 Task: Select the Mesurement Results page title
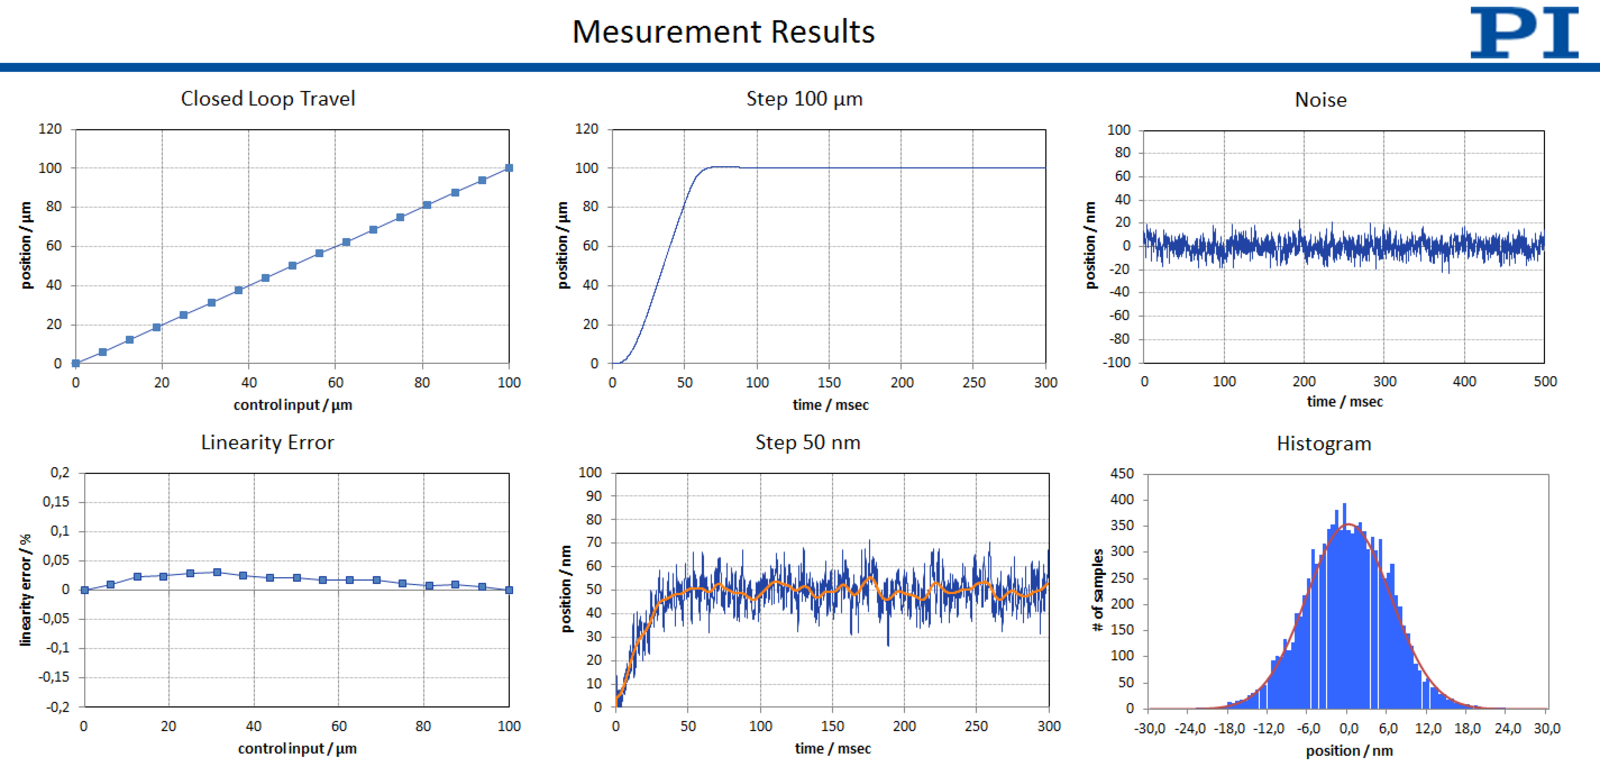click(x=723, y=32)
